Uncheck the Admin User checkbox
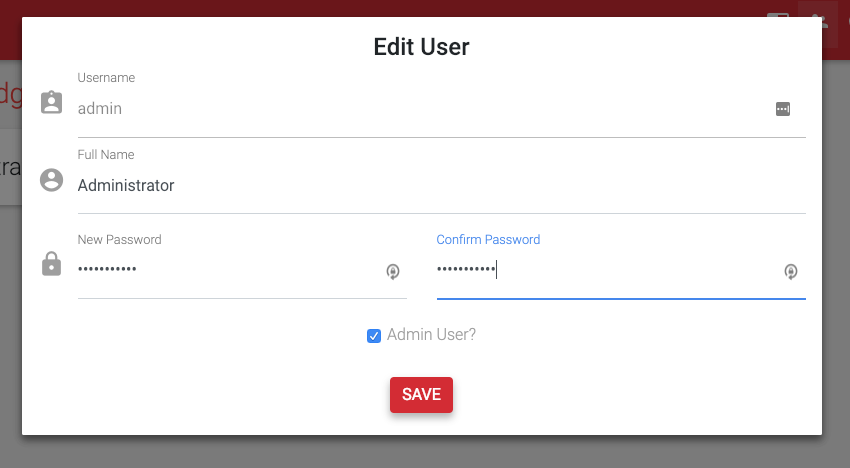Viewport: 850px width, 468px height. (374, 336)
